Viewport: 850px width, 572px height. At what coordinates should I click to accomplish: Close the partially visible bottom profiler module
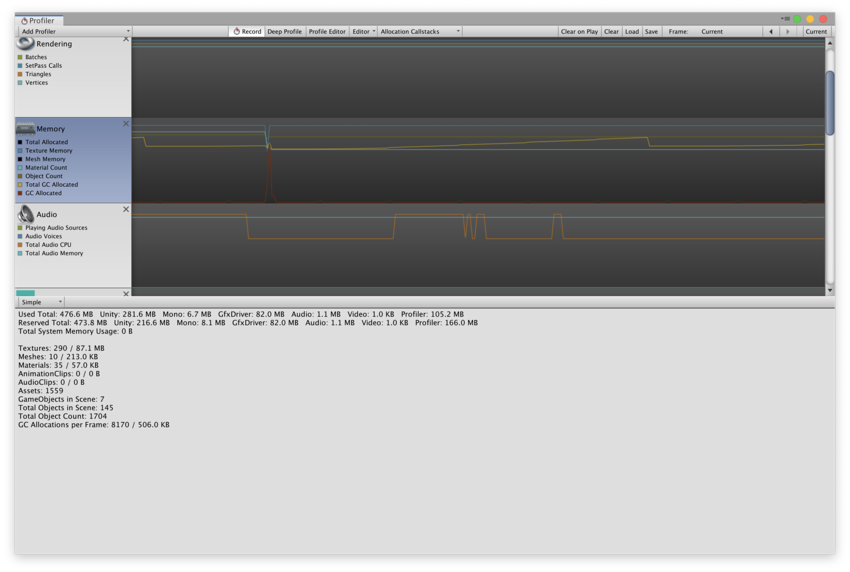126,293
